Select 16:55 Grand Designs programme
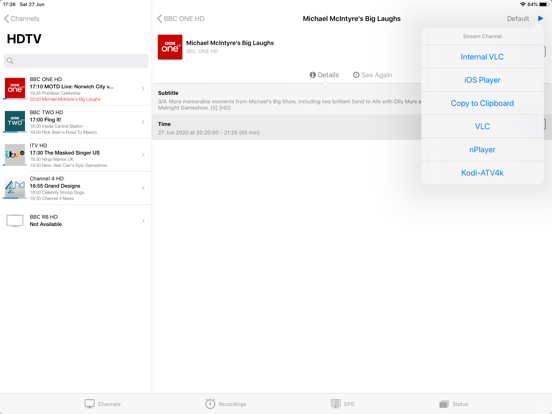This screenshot has height=414, width=552. 55,186
